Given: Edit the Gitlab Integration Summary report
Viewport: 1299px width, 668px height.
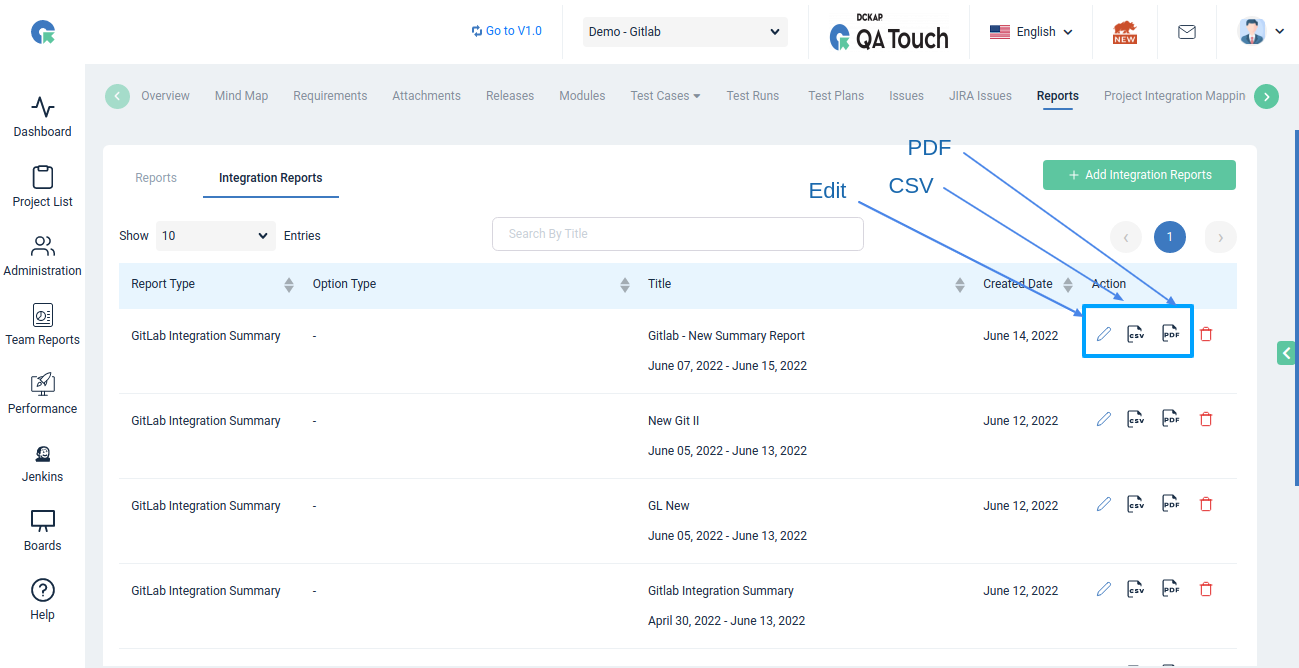Looking at the screenshot, I should pyautogui.click(x=1104, y=589).
